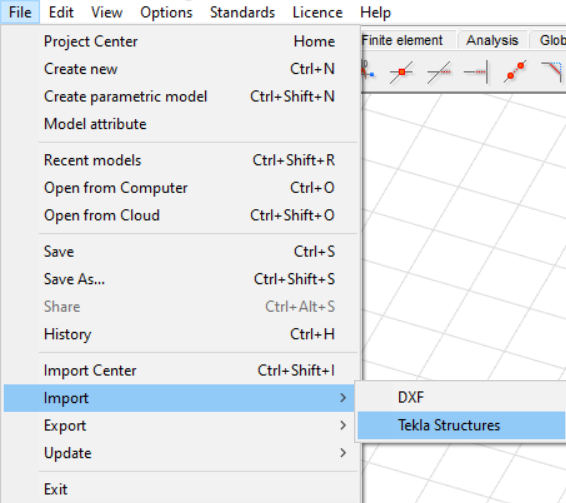
Task: Expand the Update submenu arrow
Action: 343,453
